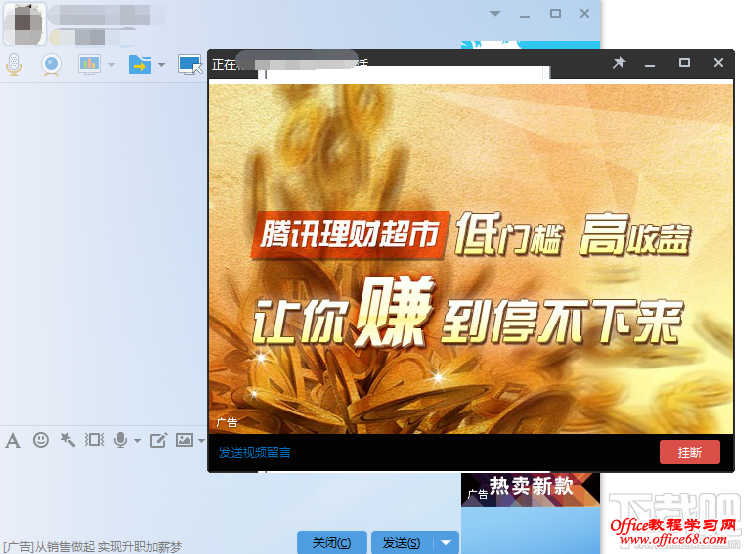This screenshot has height=554, width=749.
Task: Close the video call window
Action: click(x=718, y=63)
